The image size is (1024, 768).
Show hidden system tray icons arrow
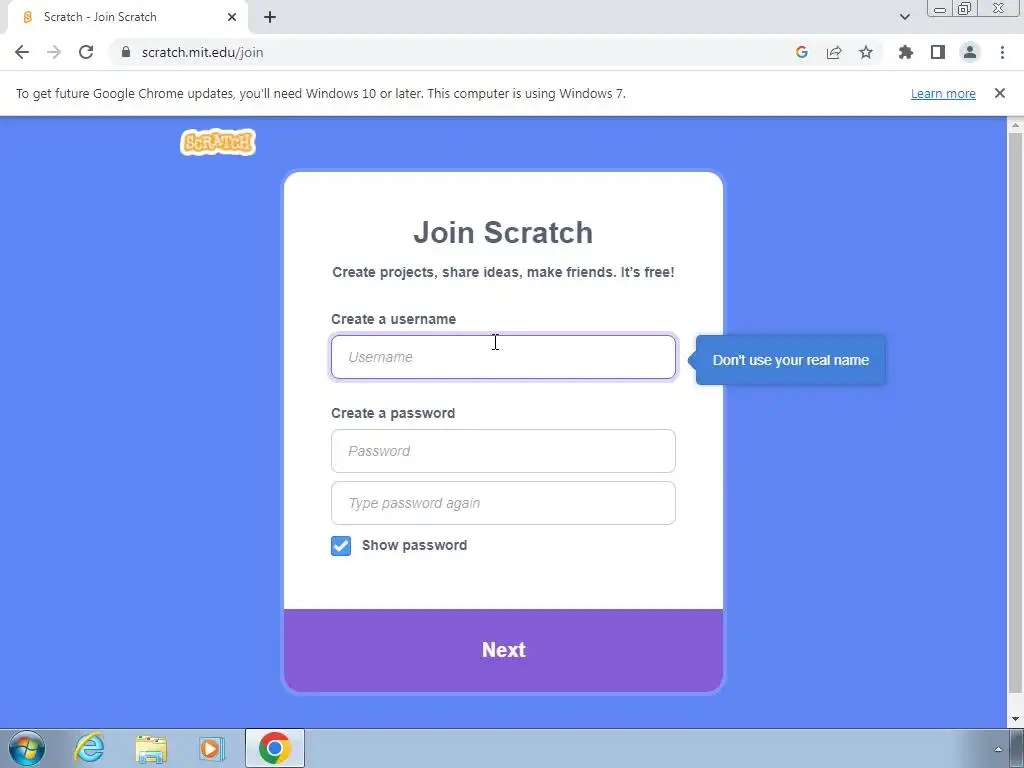[998, 749]
